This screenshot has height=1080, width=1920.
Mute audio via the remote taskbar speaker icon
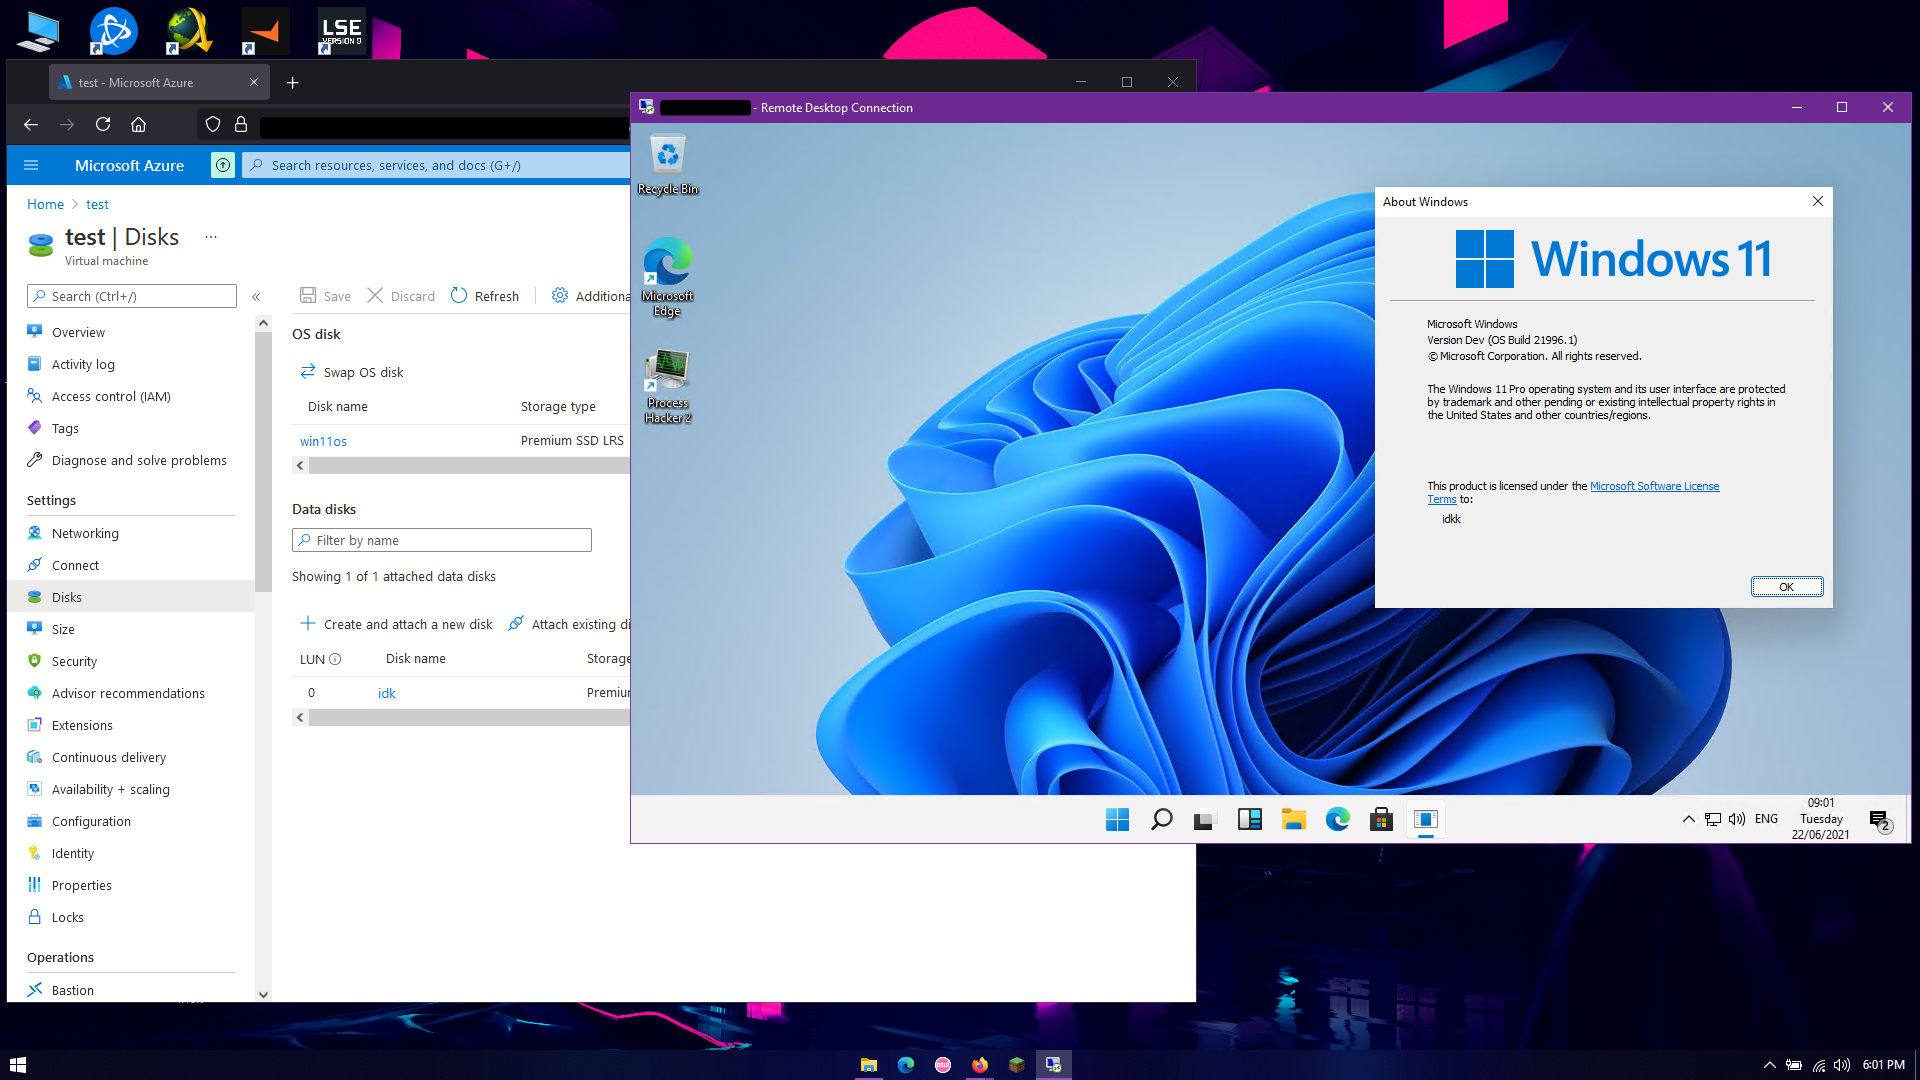[x=1736, y=819]
